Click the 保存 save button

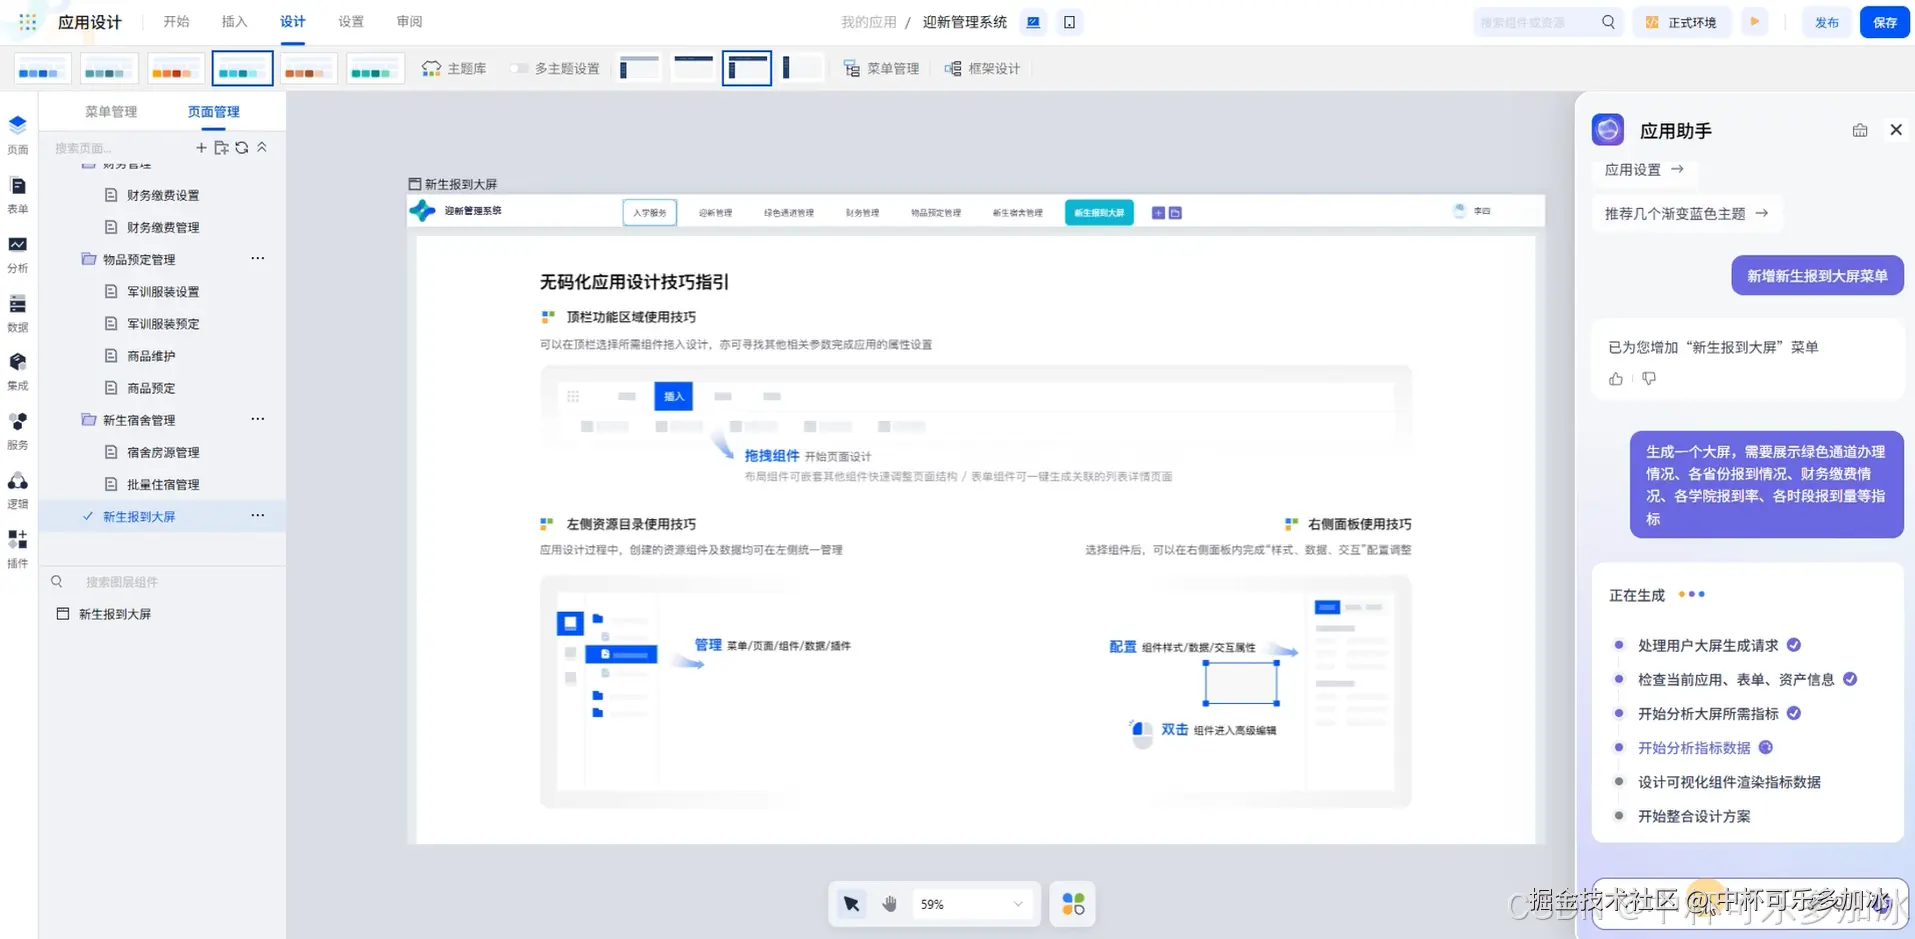tap(1884, 21)
